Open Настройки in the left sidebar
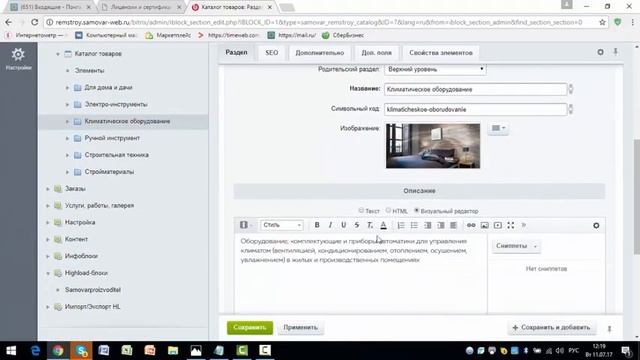This screenshot has height=360, width=640. tap(18, 59)
